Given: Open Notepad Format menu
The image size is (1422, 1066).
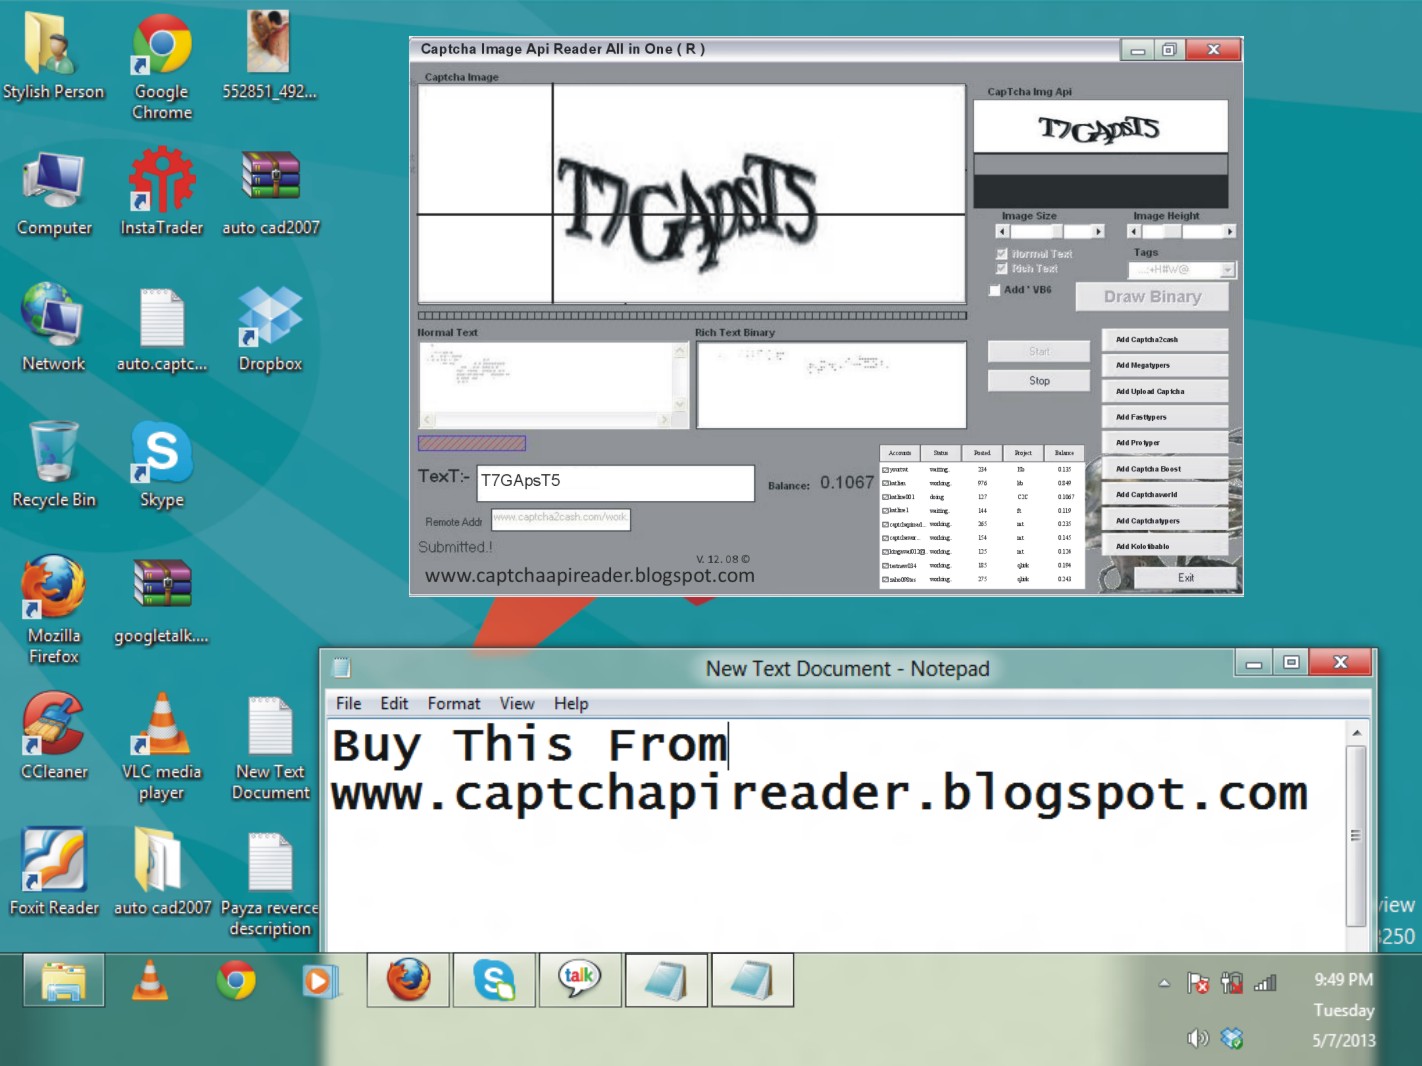Looking at the screenshot, I should 454,704.
